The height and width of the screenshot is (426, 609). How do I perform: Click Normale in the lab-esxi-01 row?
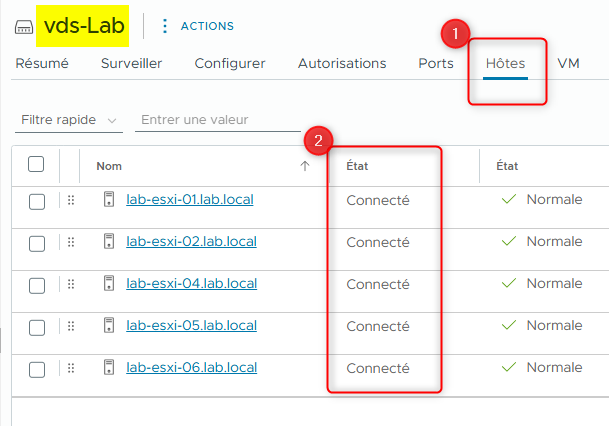pos(554,200)
